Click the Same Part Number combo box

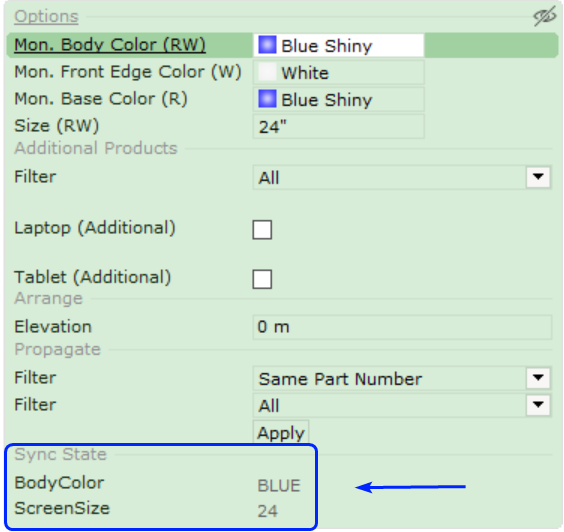(x=402, y=378)
